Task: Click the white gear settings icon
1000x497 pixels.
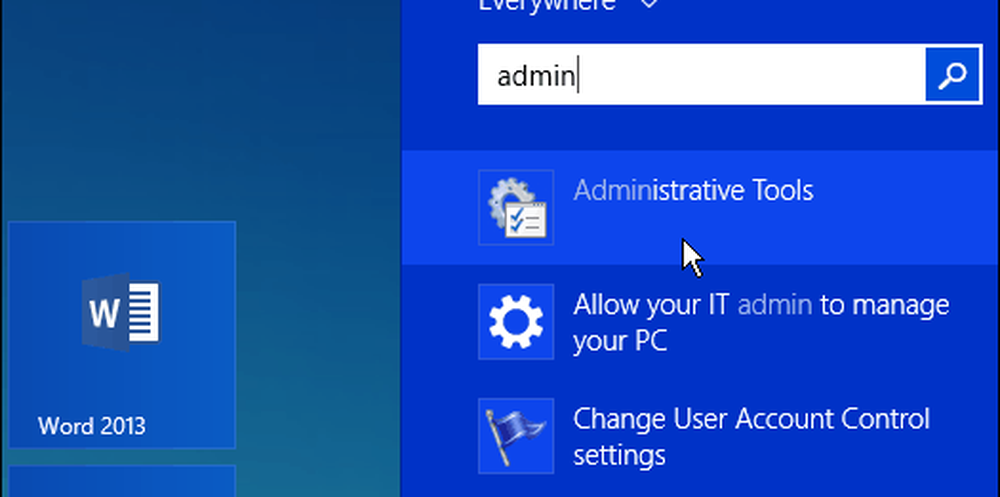Action: tap(516, 322)
